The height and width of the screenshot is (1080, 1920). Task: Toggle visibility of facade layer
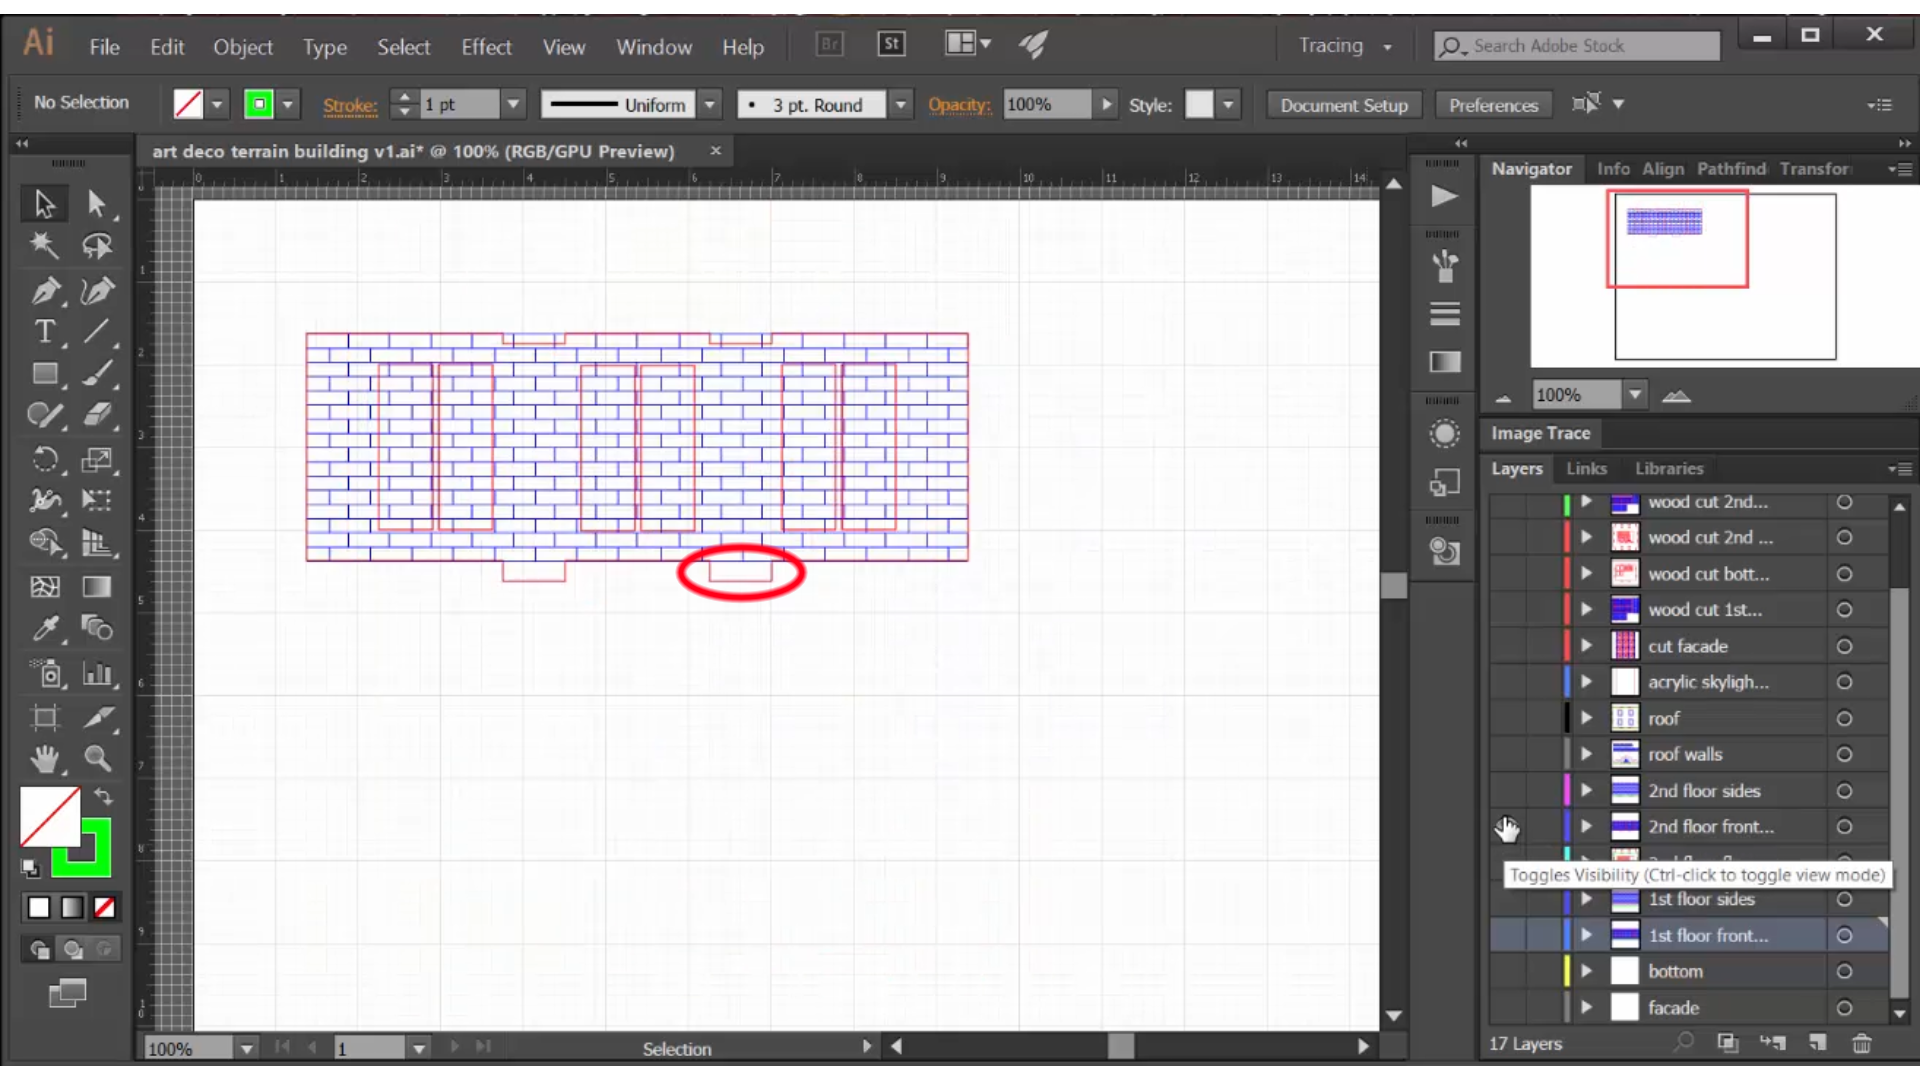(x=1507, y=1008)
